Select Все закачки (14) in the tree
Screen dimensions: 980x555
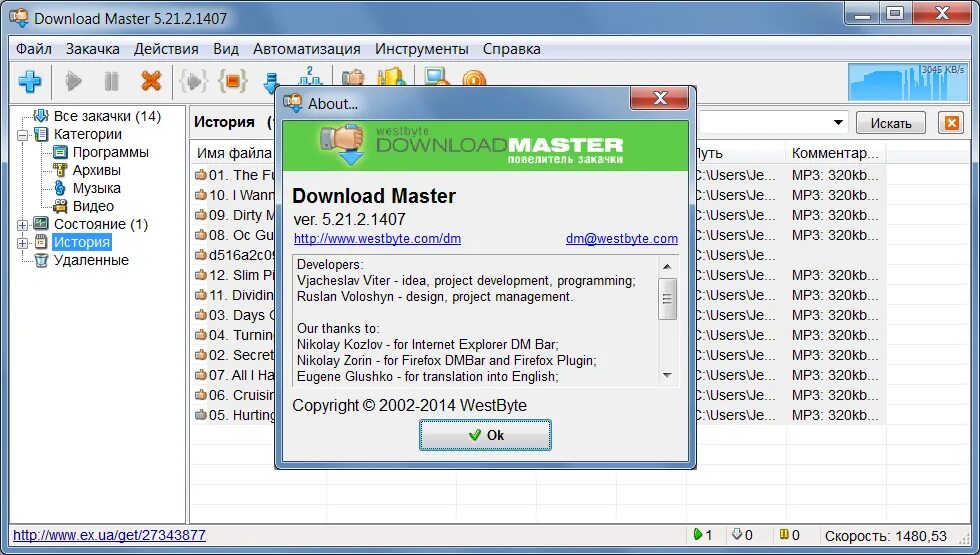[107, 116]
